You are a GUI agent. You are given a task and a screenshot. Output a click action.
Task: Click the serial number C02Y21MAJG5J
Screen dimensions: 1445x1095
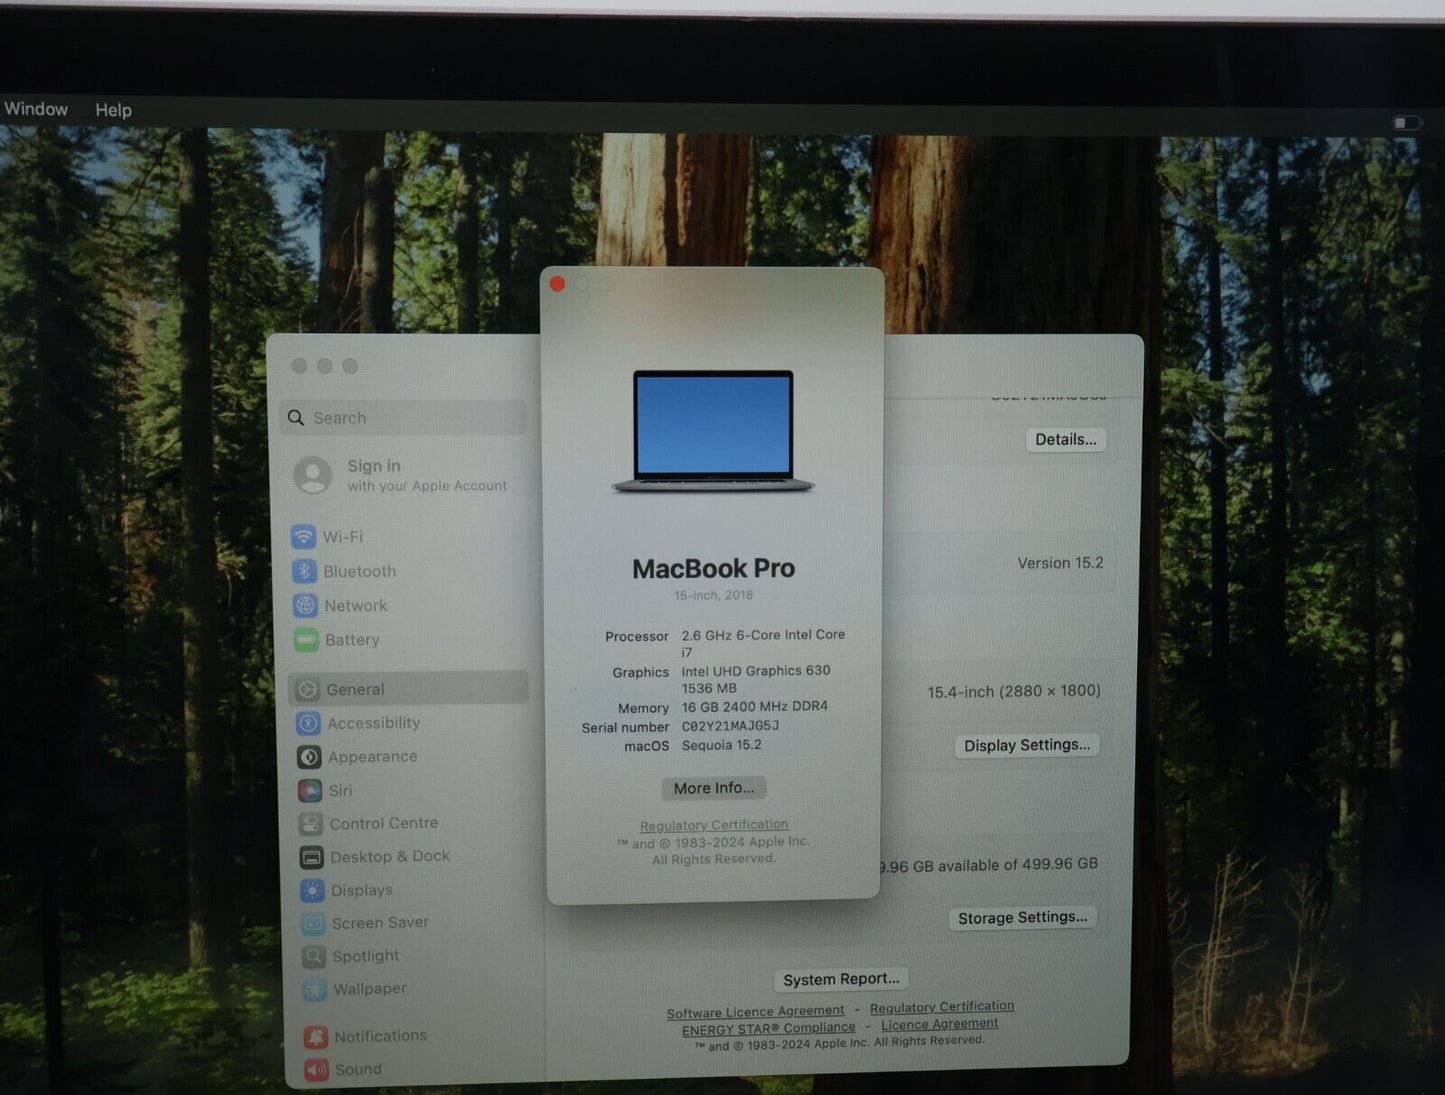click(730, 726)
